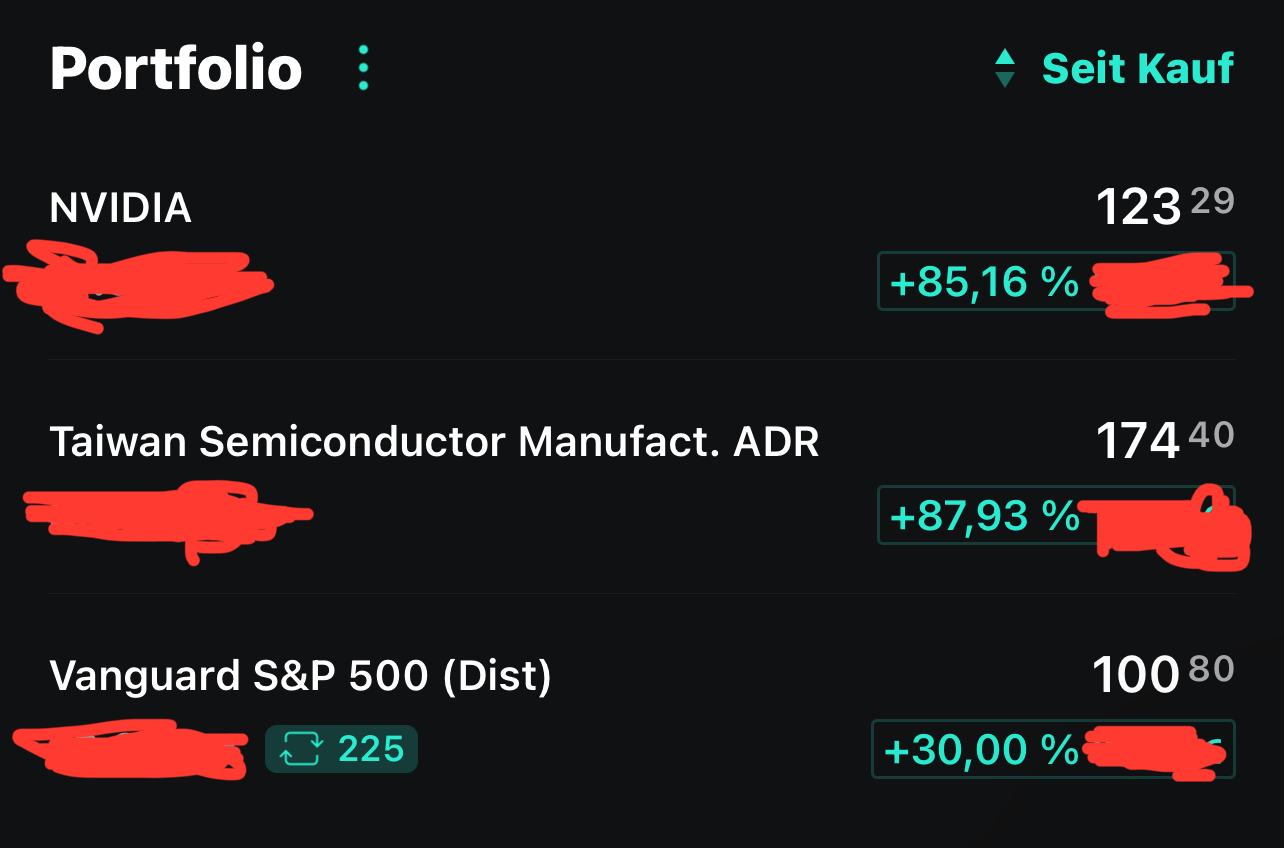The height and width of the screenshot is (848, 1284).
Task: Click the 100,80 price value
Action: (1162, 674)
